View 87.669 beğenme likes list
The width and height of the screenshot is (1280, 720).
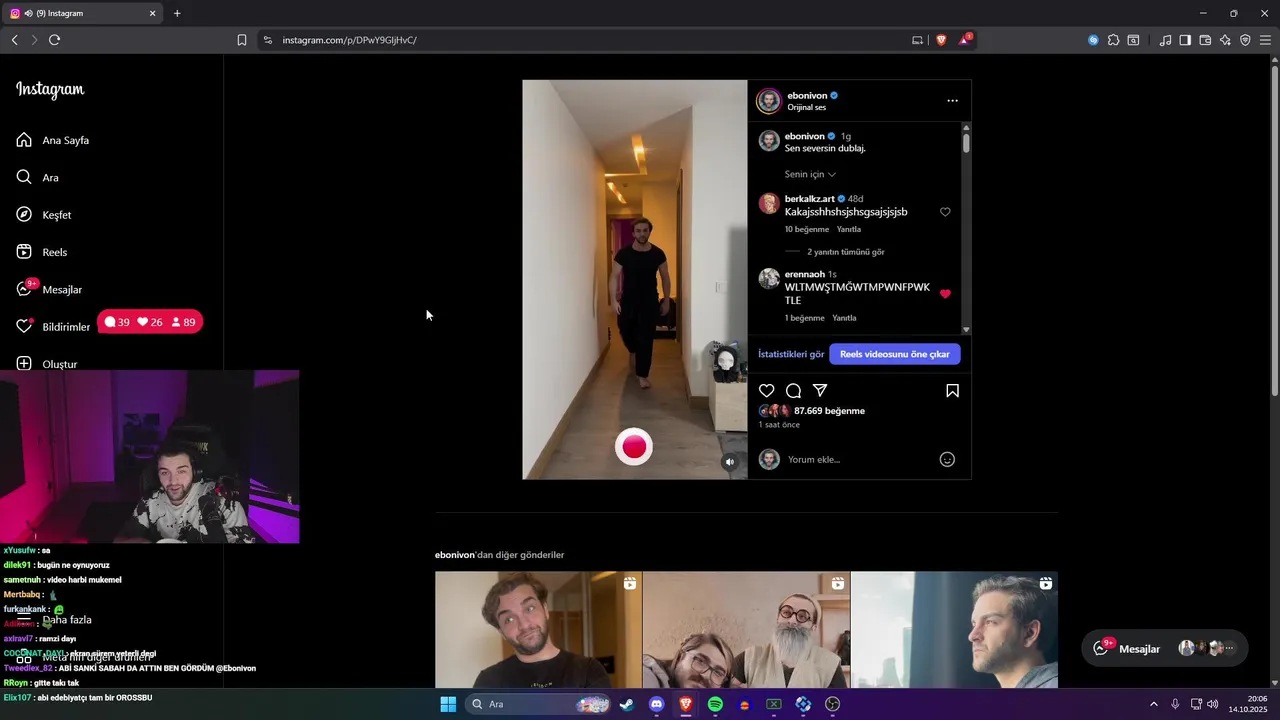point(829,411)
